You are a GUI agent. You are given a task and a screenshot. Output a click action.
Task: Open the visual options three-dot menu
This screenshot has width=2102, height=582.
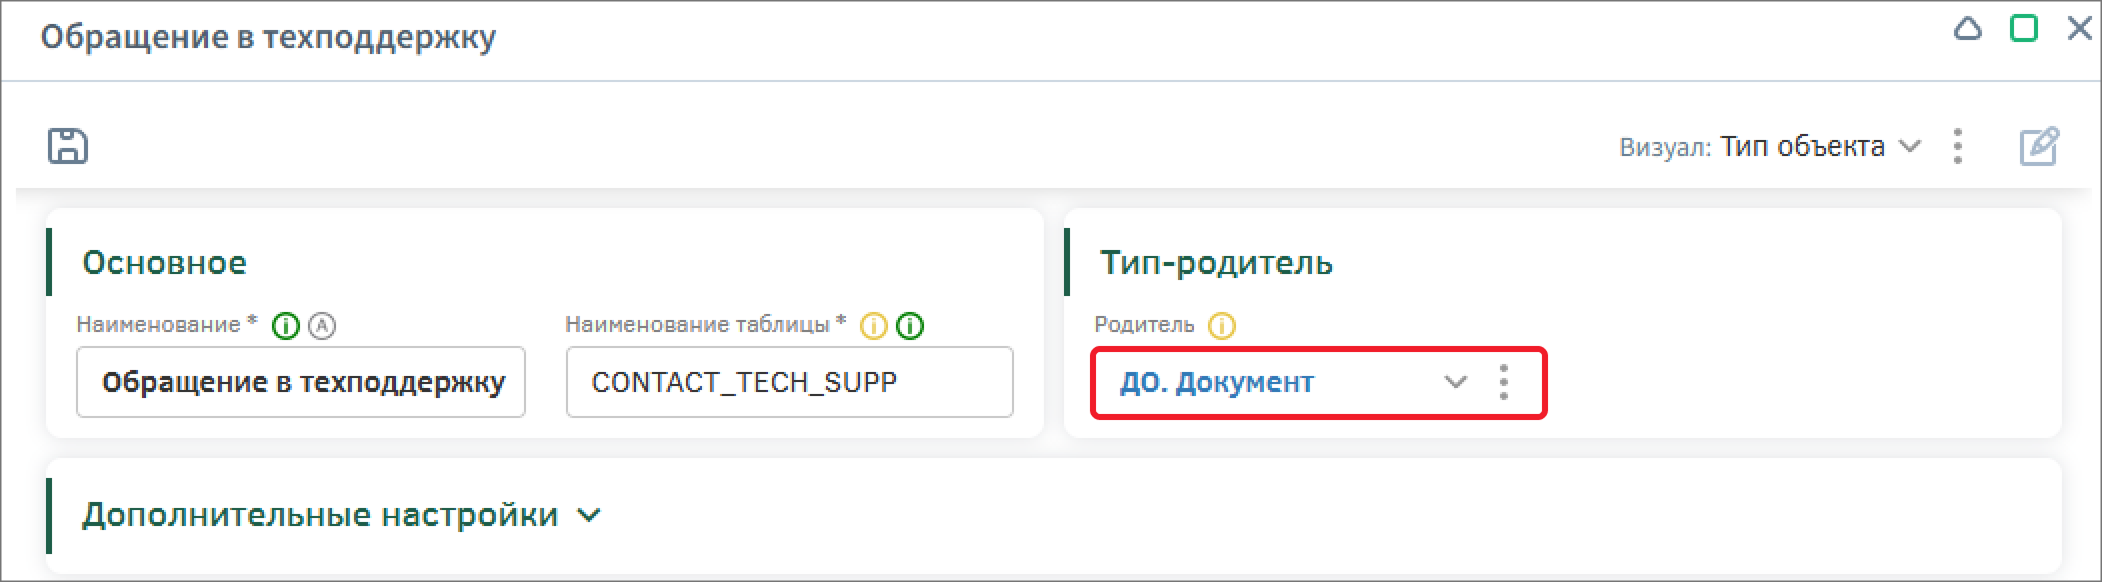click(1958, 146)
